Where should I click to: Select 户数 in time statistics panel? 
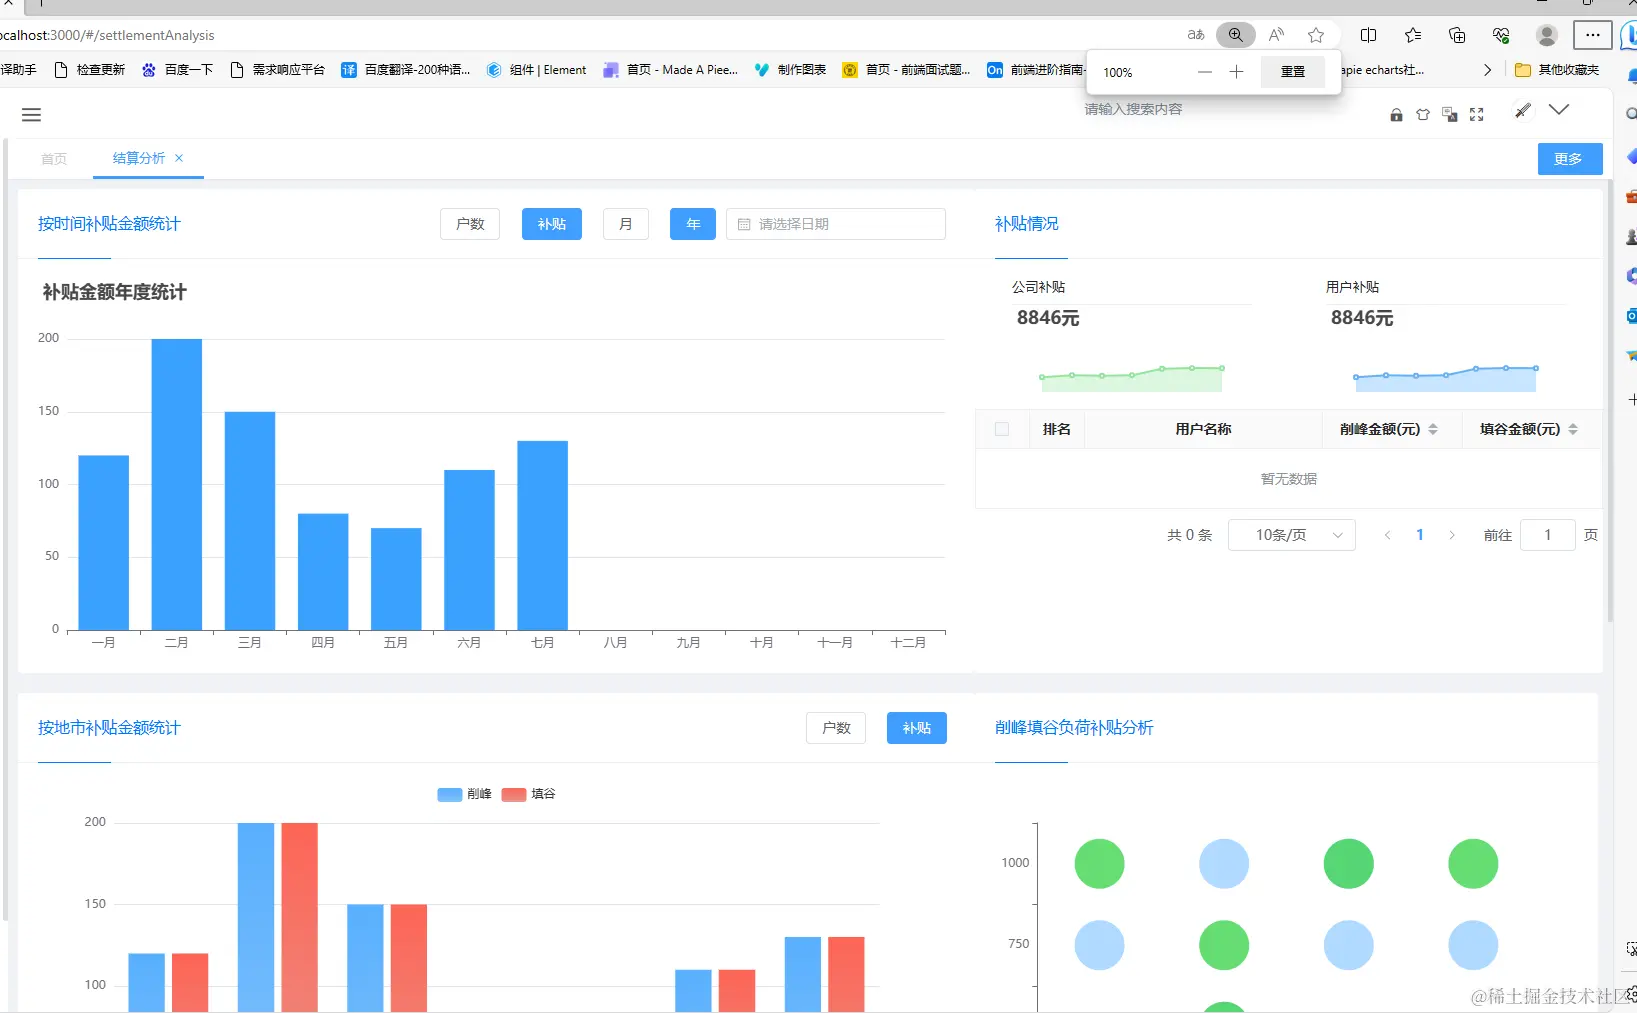[470, 224]
